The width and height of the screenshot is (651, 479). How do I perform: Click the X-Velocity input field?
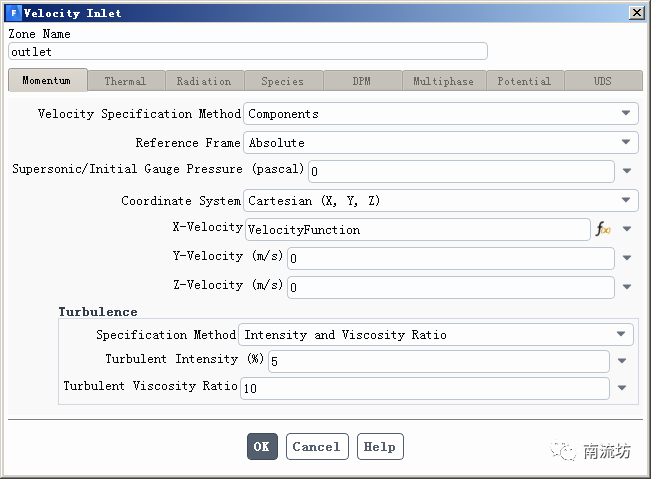pyautogui.click(x=417, y=230)
